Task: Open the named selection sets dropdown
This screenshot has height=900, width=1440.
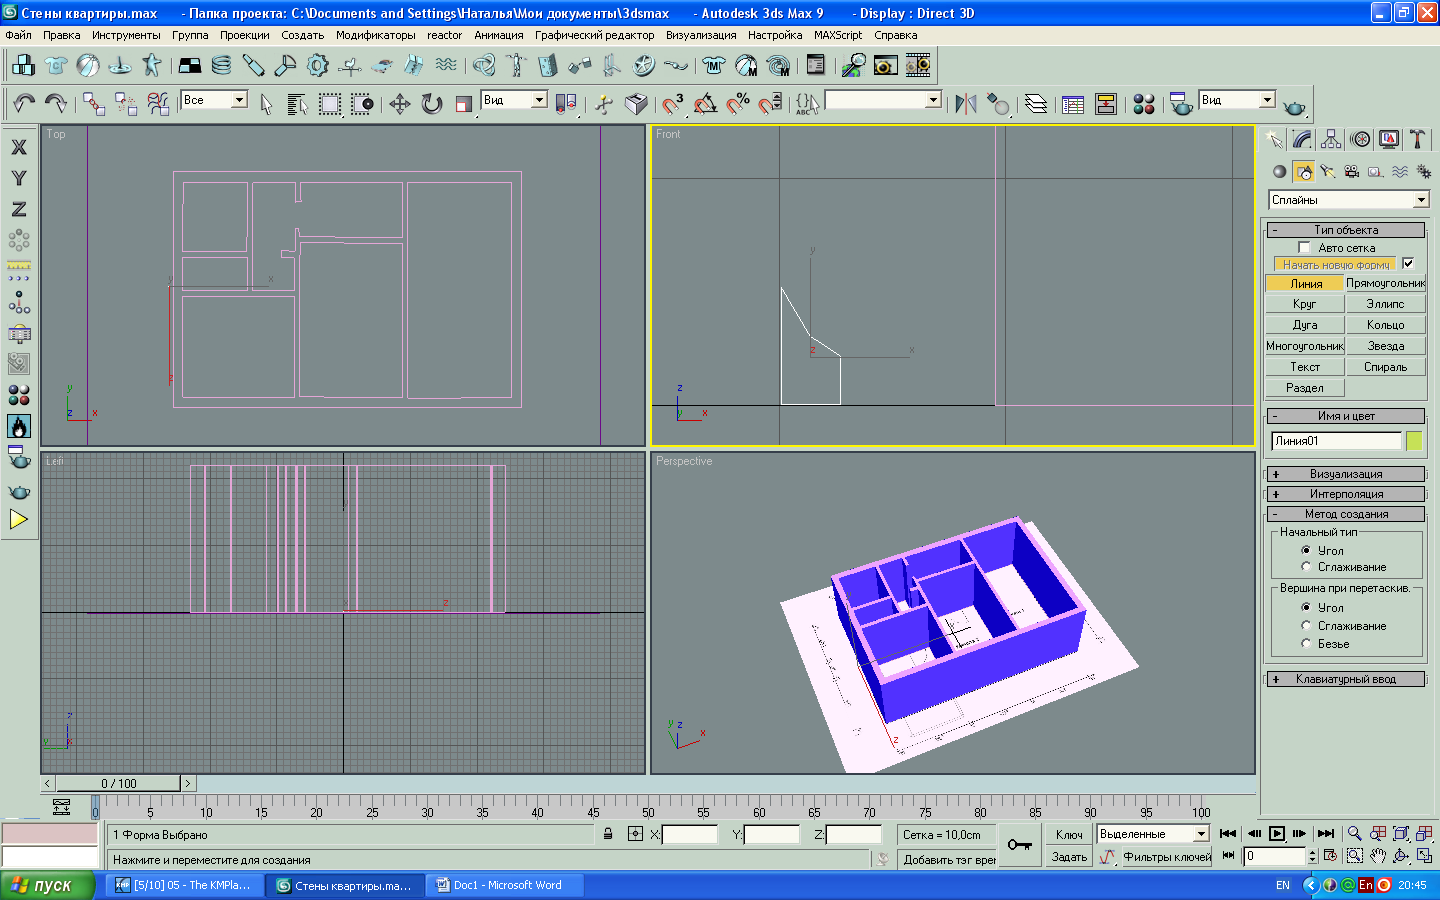Action: [x=933, y=100]
